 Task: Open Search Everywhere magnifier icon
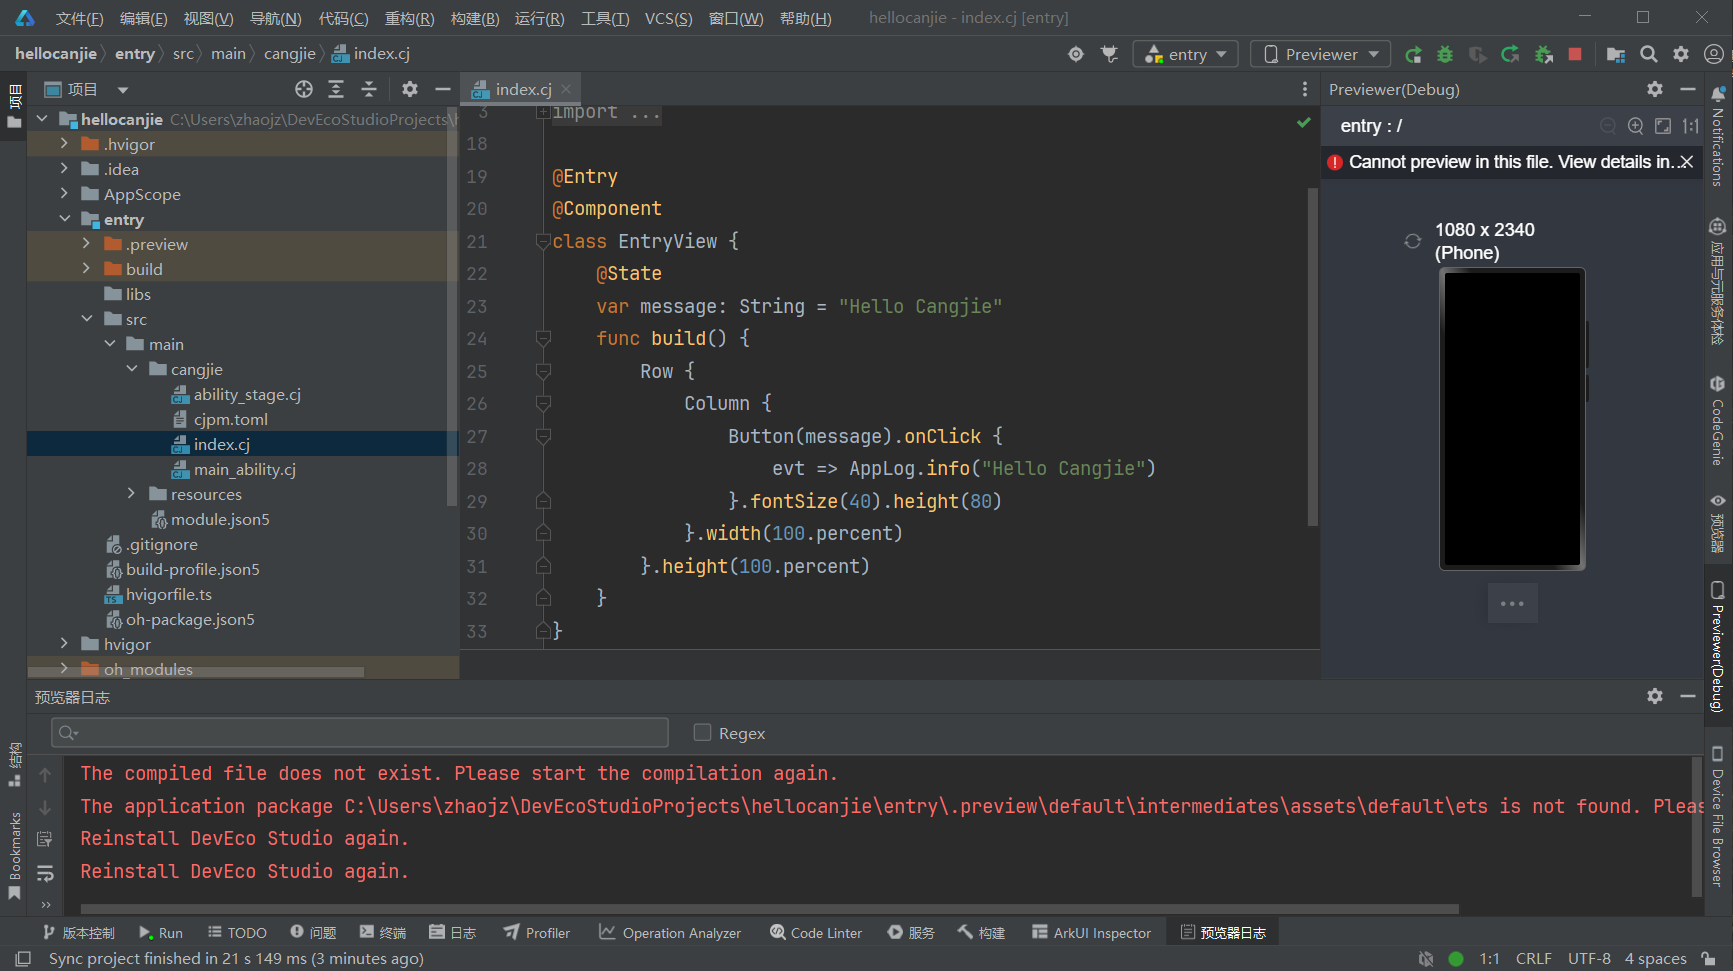(x=1649, y=54)
